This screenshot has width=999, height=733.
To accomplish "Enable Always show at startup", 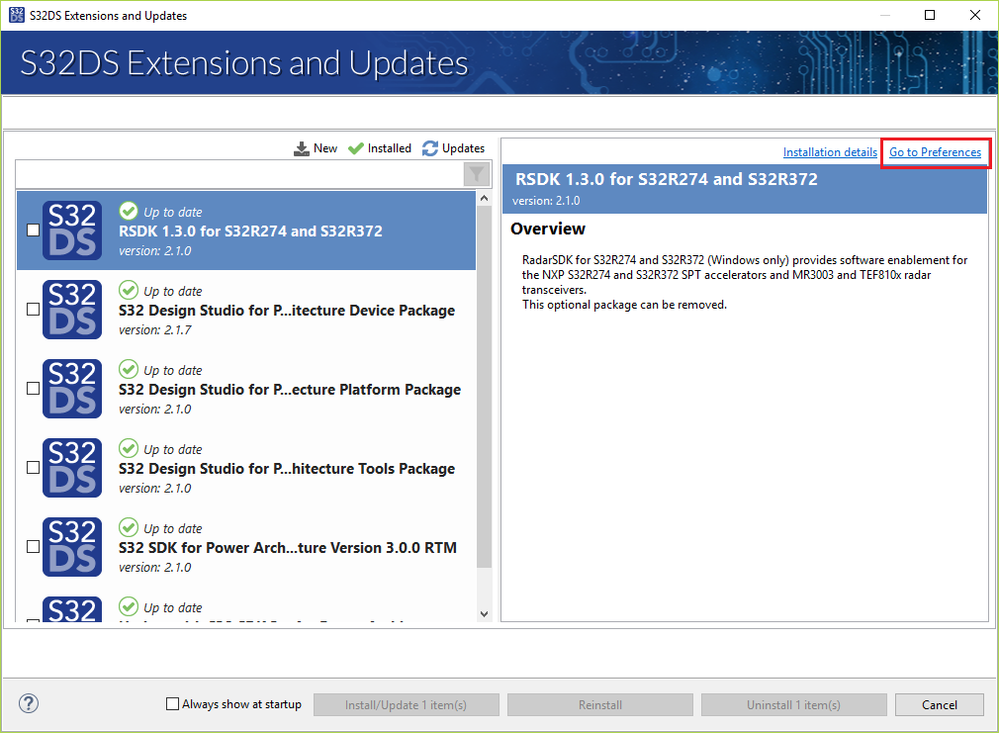I will tap(172, 704).
